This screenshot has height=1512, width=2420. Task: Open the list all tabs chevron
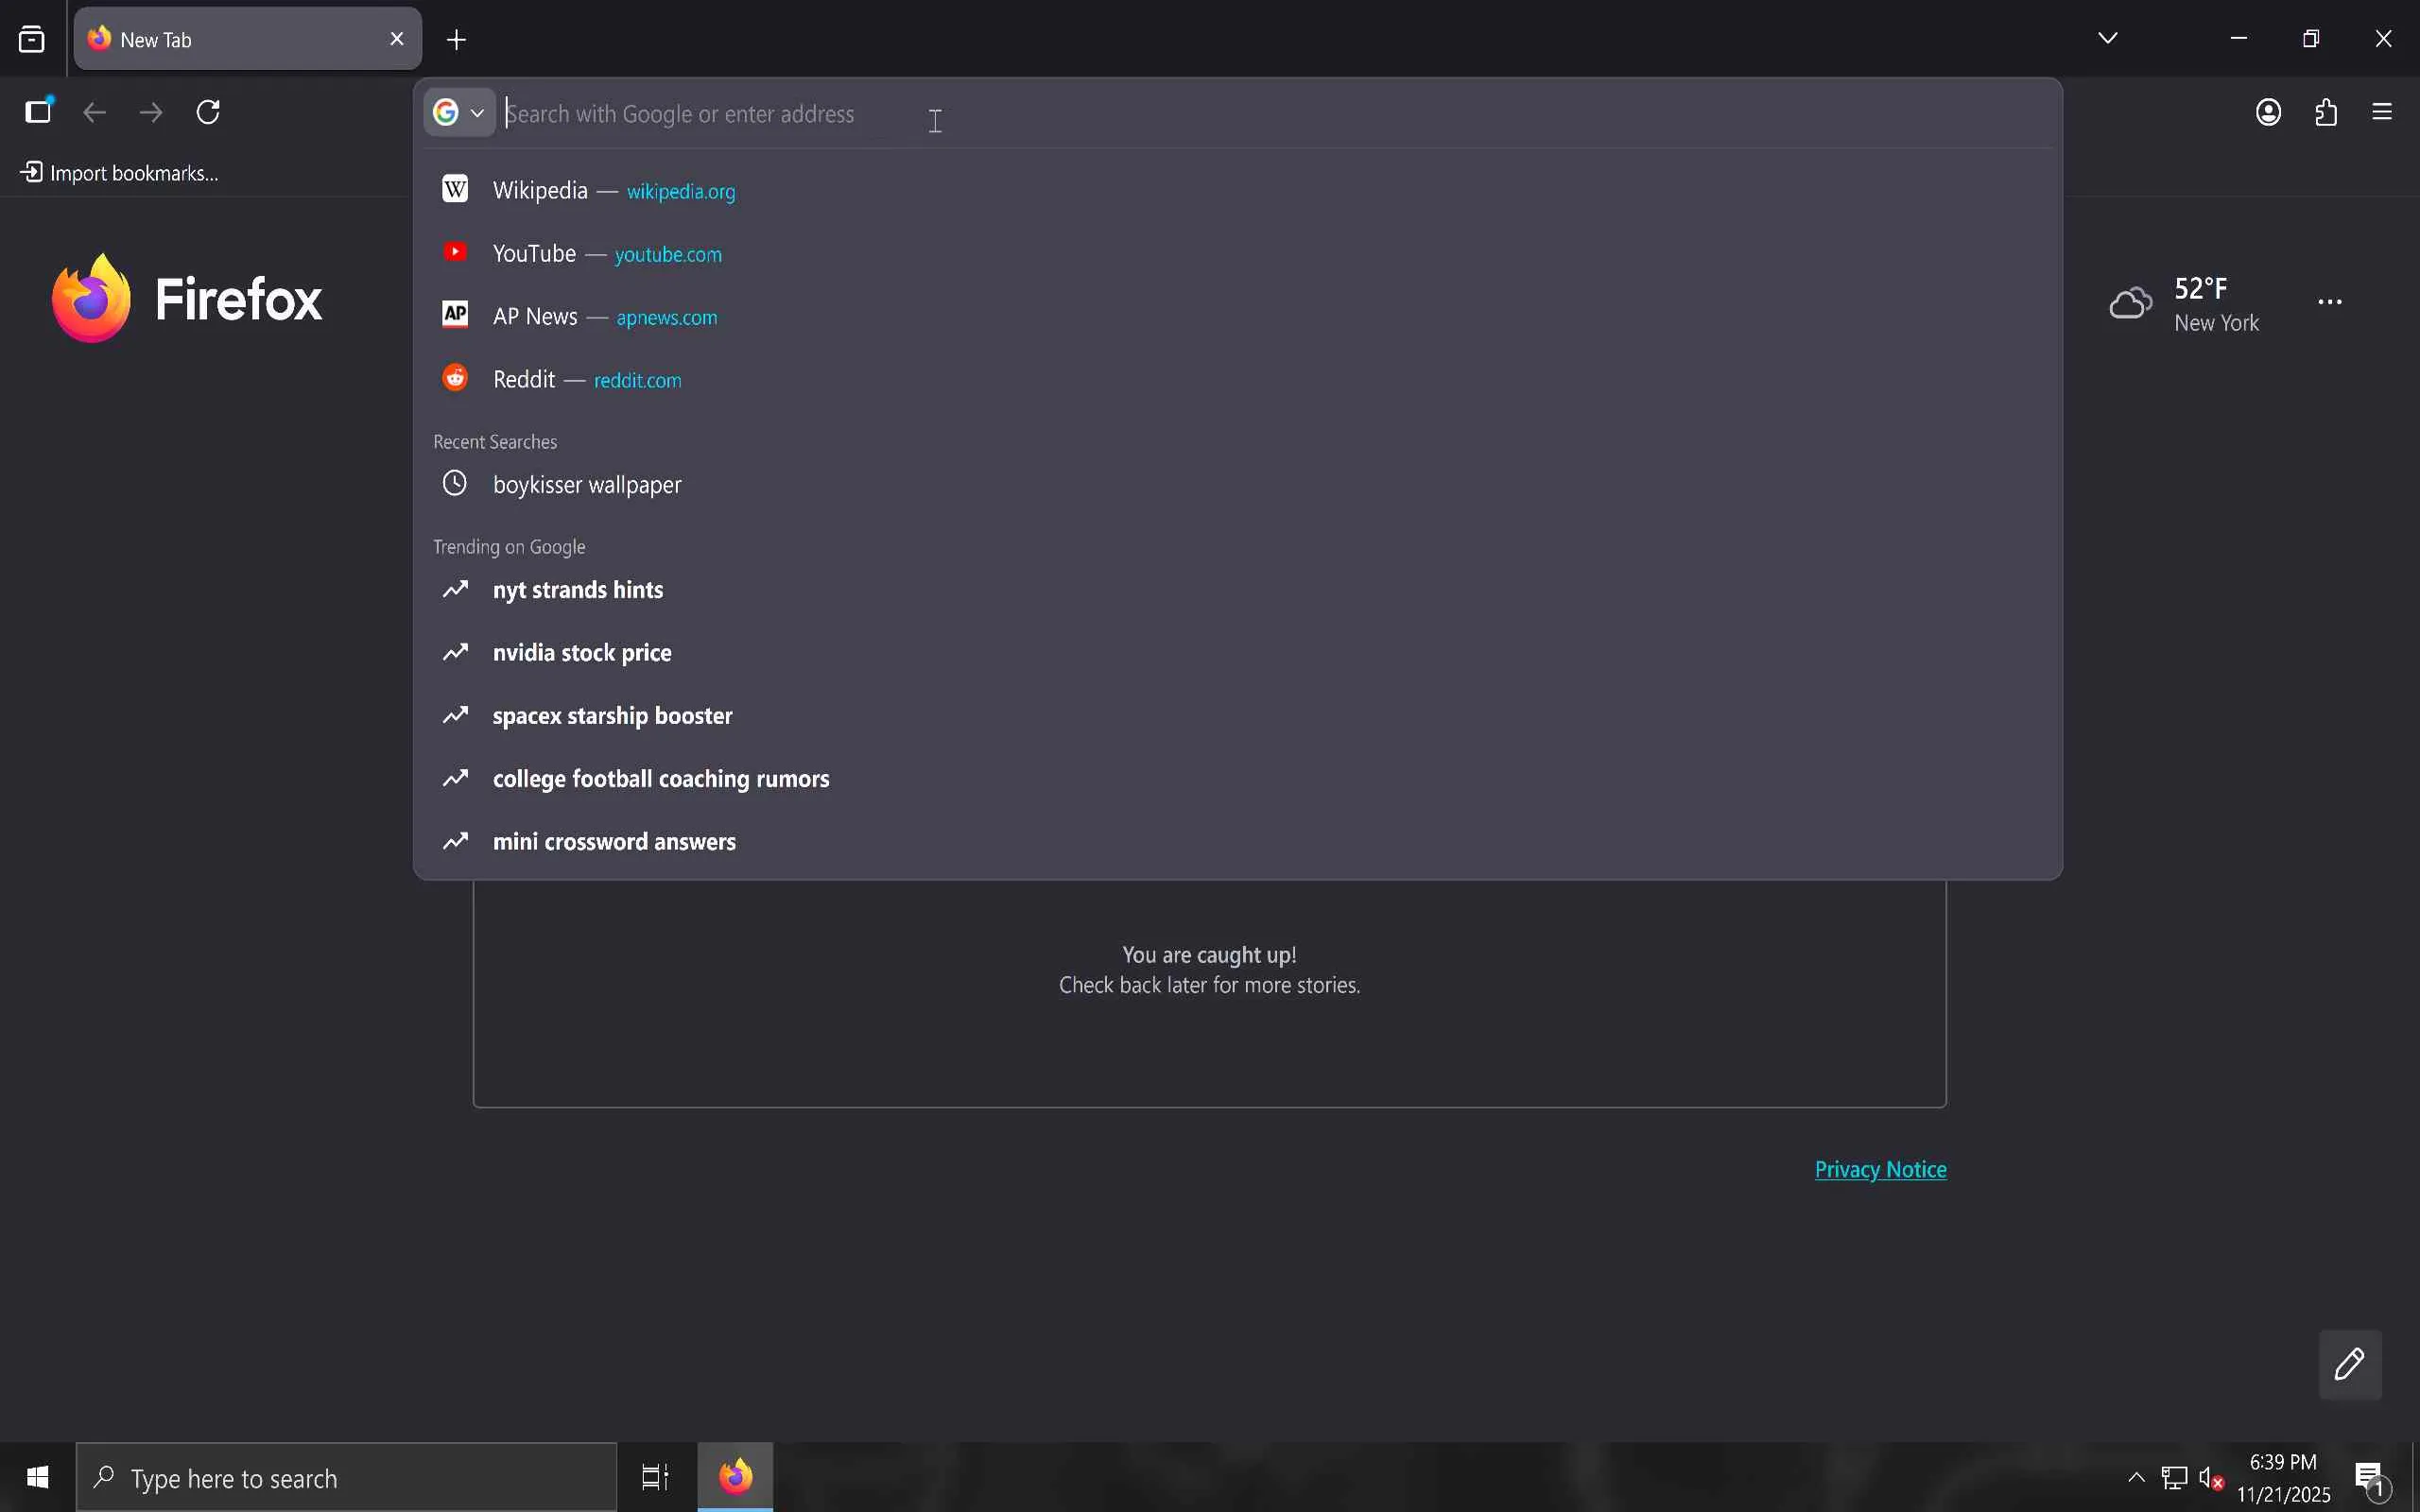(2108, 38)
